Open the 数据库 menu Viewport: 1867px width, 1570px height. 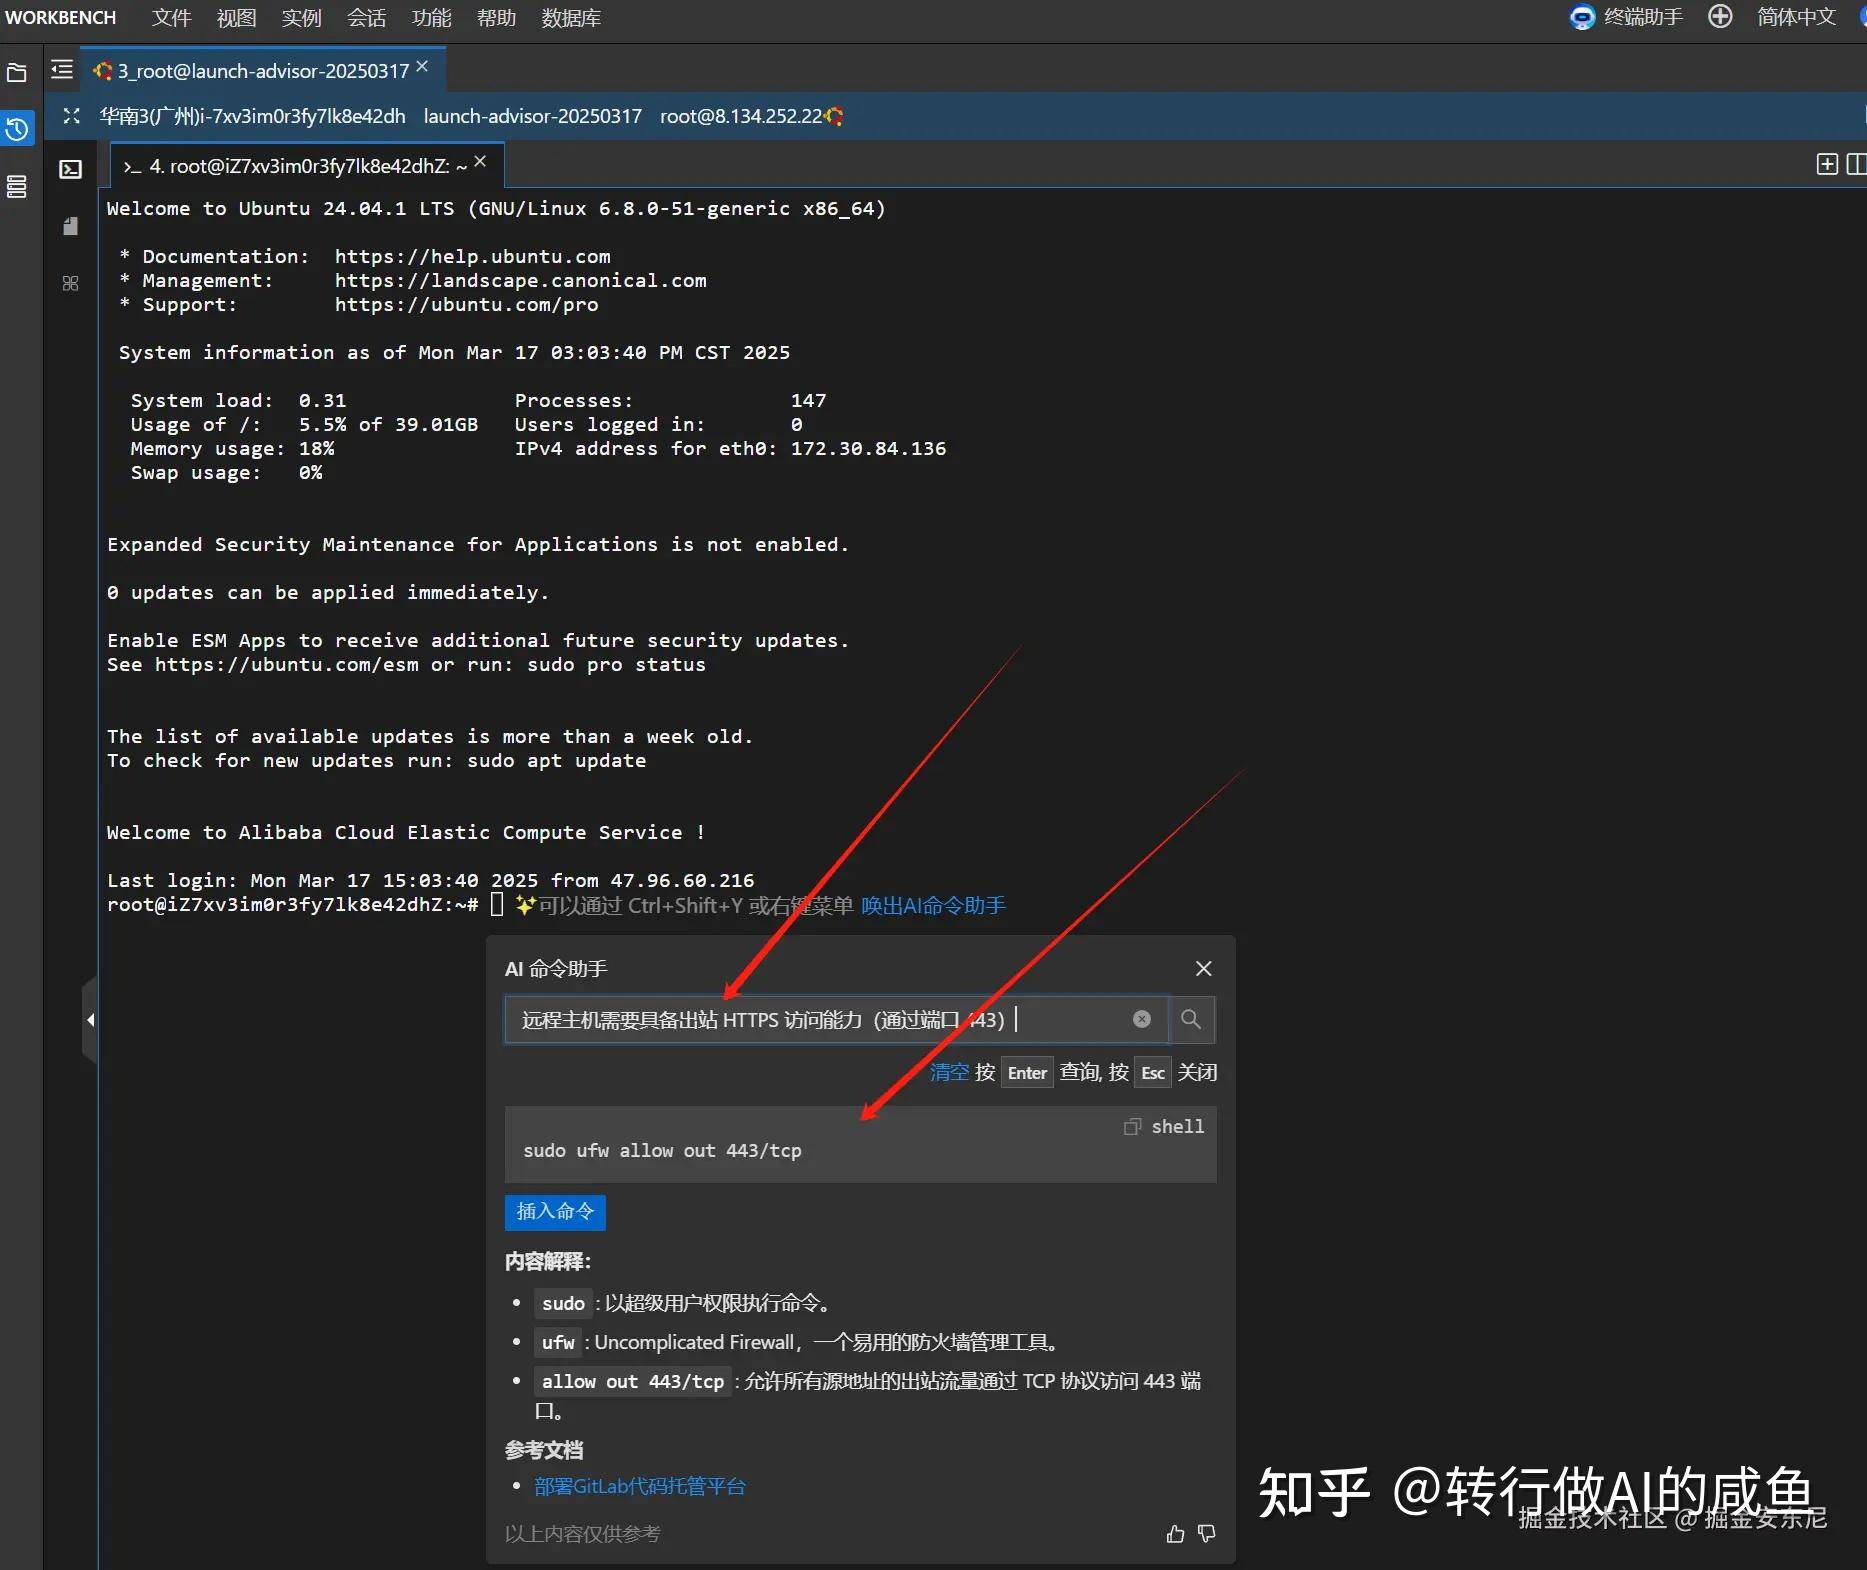571,18
